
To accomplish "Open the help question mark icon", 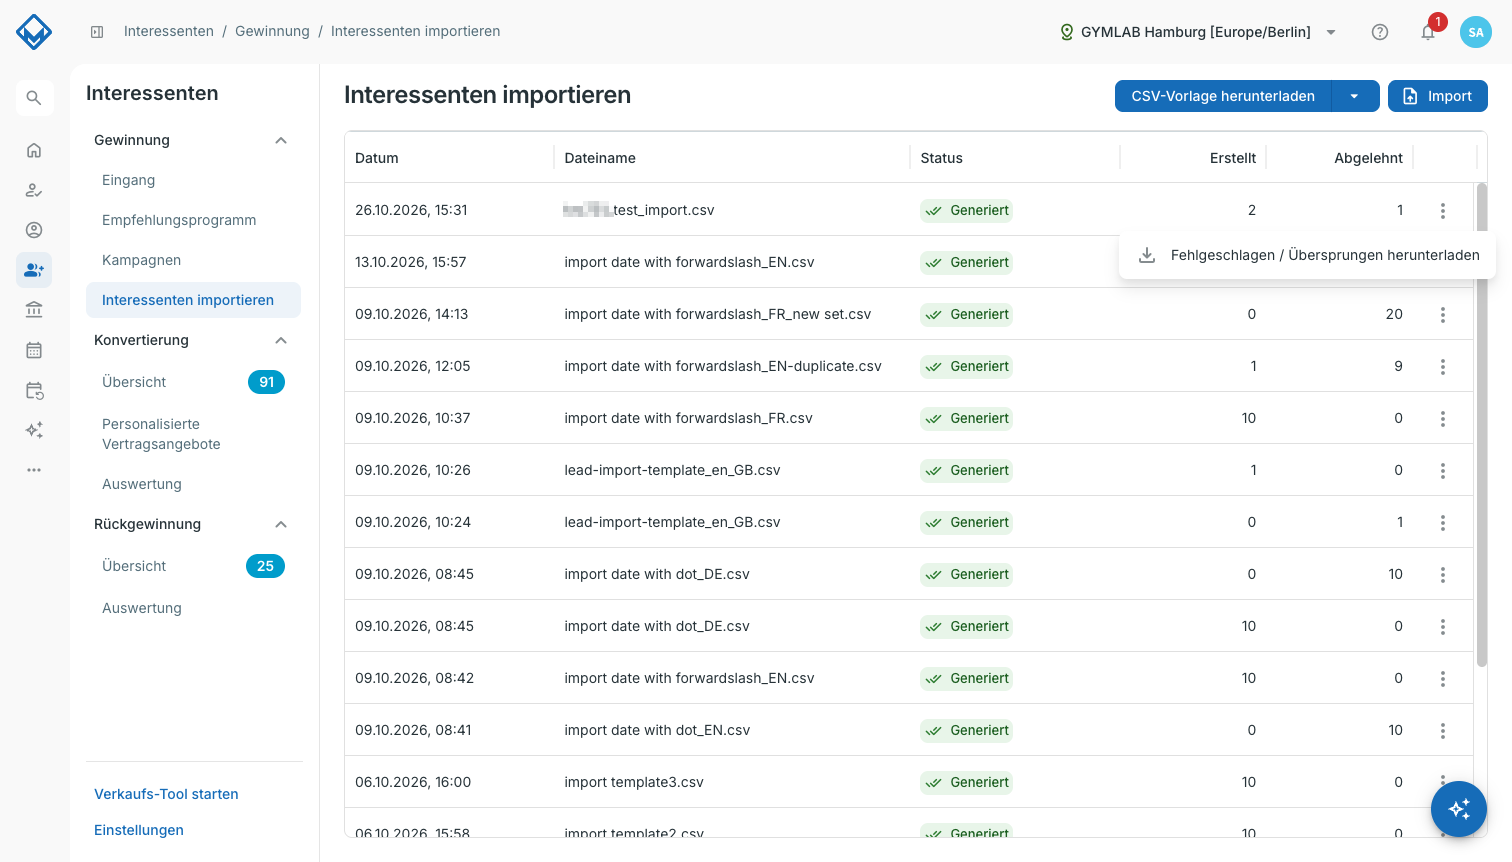I will click(1380, 32).
